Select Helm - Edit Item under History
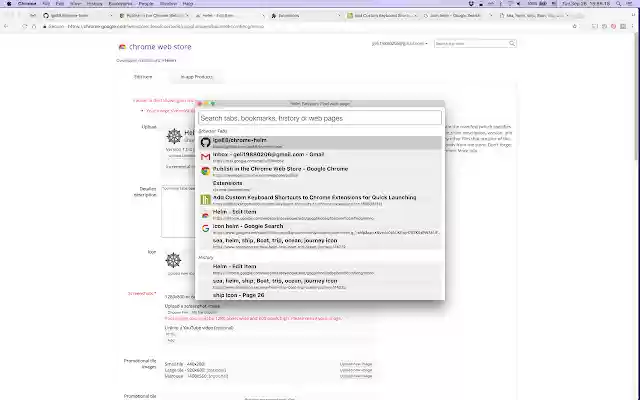 pos(320,269)
